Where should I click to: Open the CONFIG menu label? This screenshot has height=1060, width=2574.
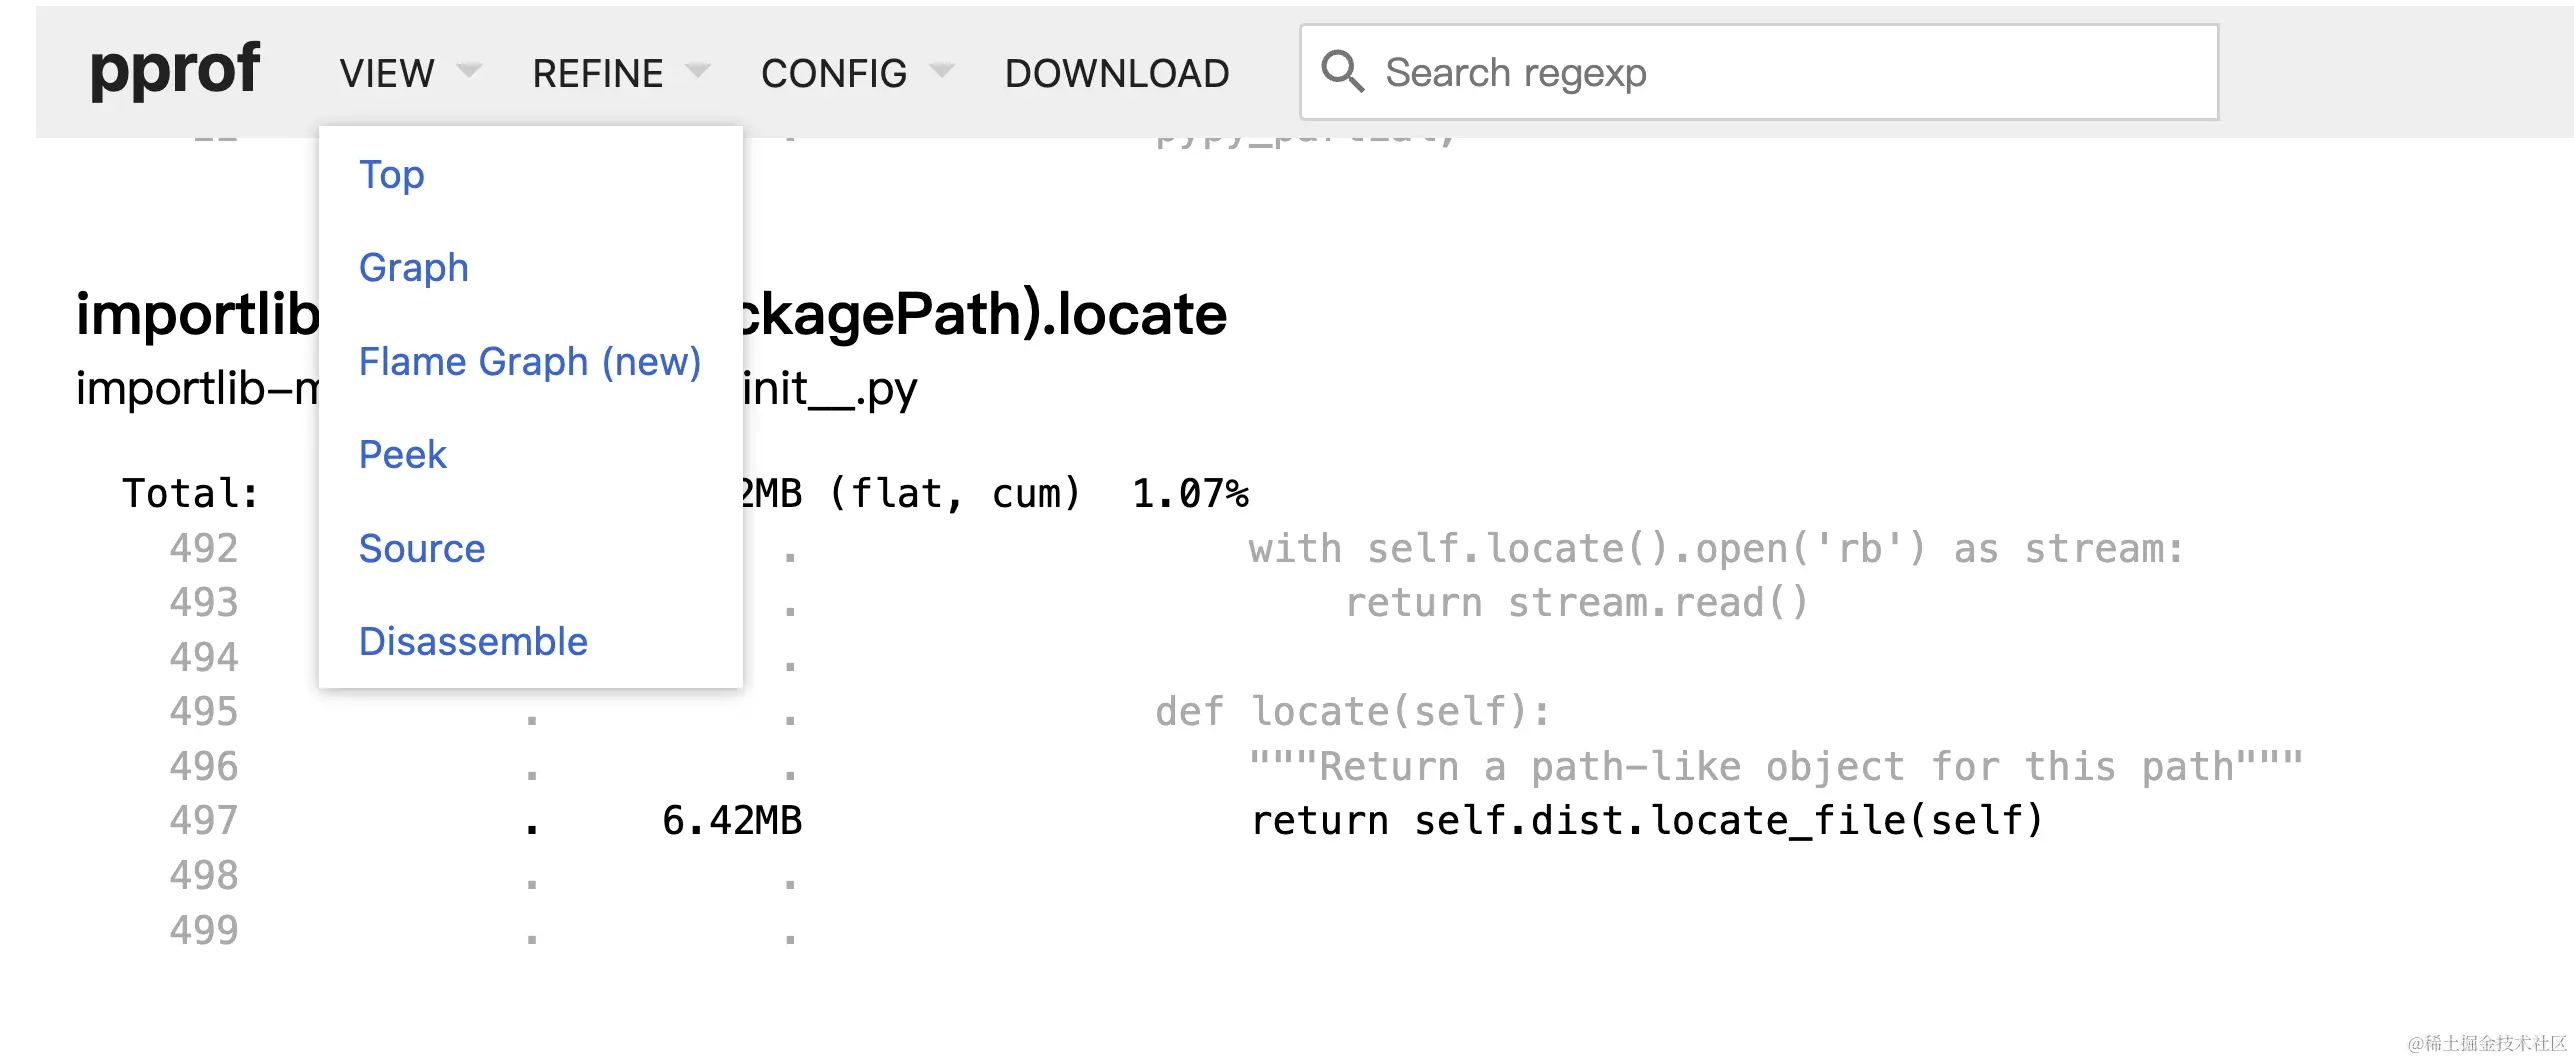click(x=834, y=73)
